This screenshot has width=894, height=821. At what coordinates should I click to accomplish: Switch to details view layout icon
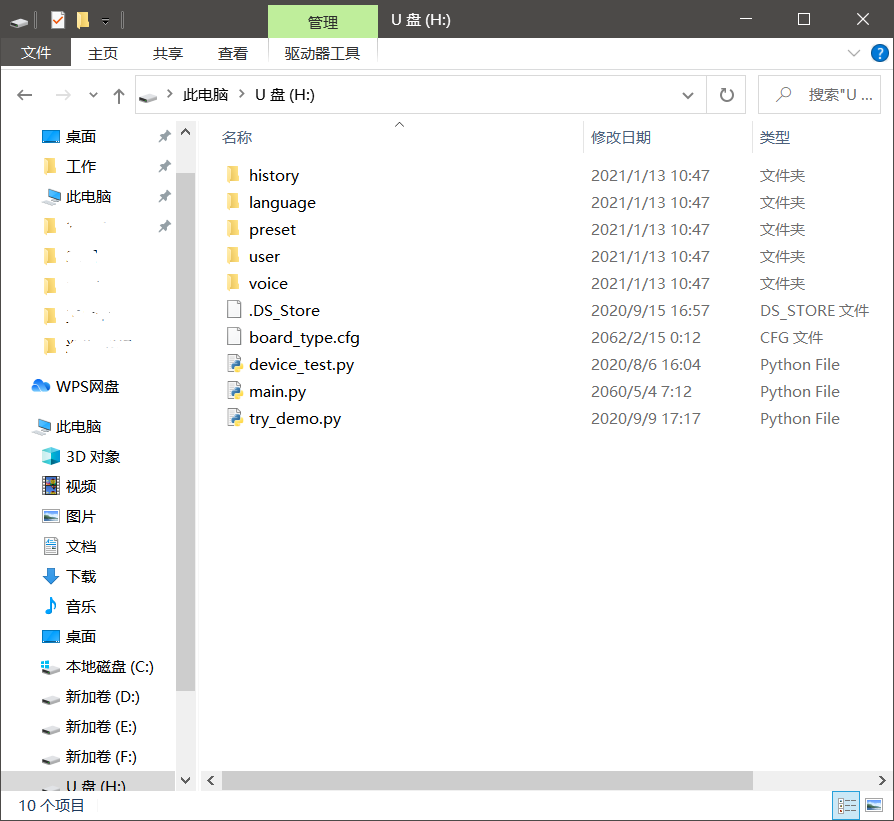(x=846, y=805)
